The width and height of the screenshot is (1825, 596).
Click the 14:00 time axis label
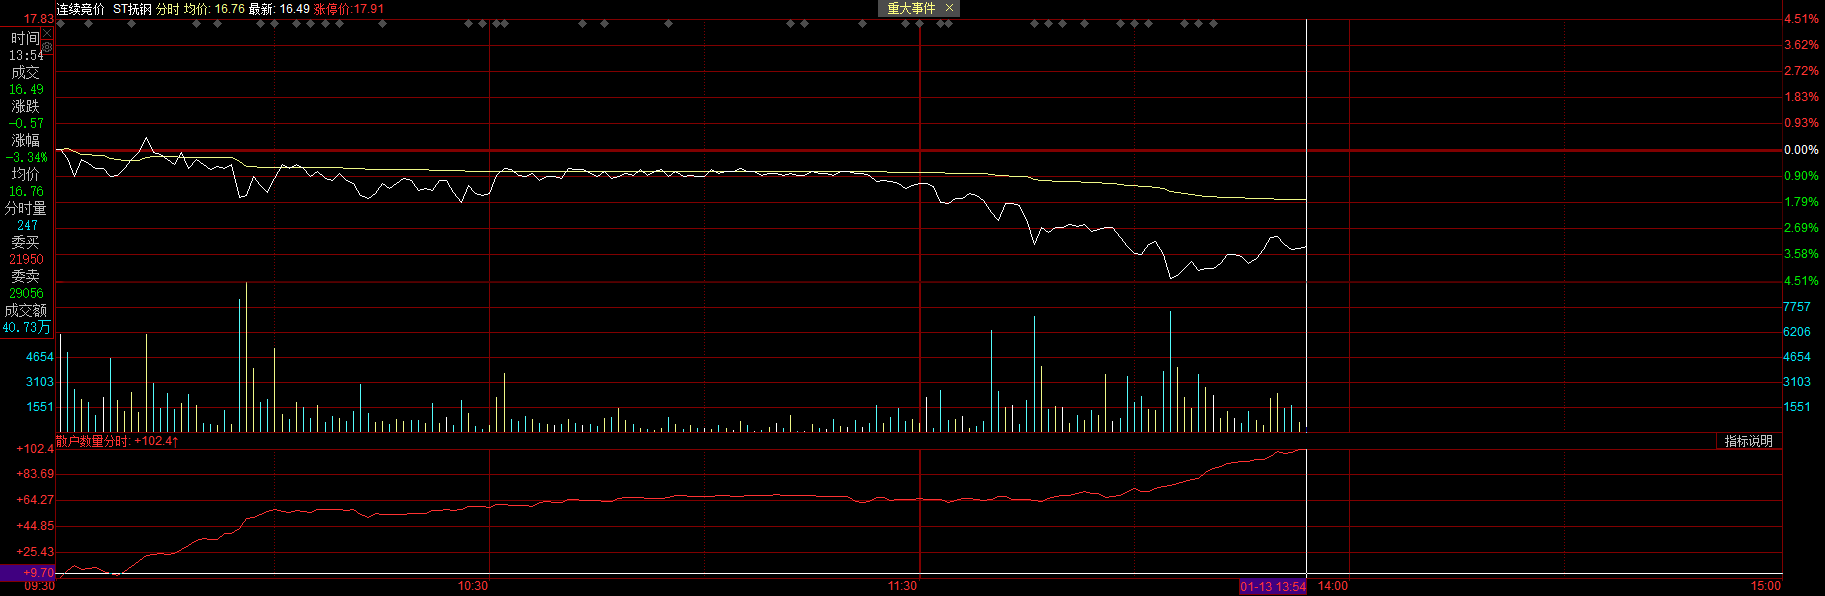[x=1333, y=586]
